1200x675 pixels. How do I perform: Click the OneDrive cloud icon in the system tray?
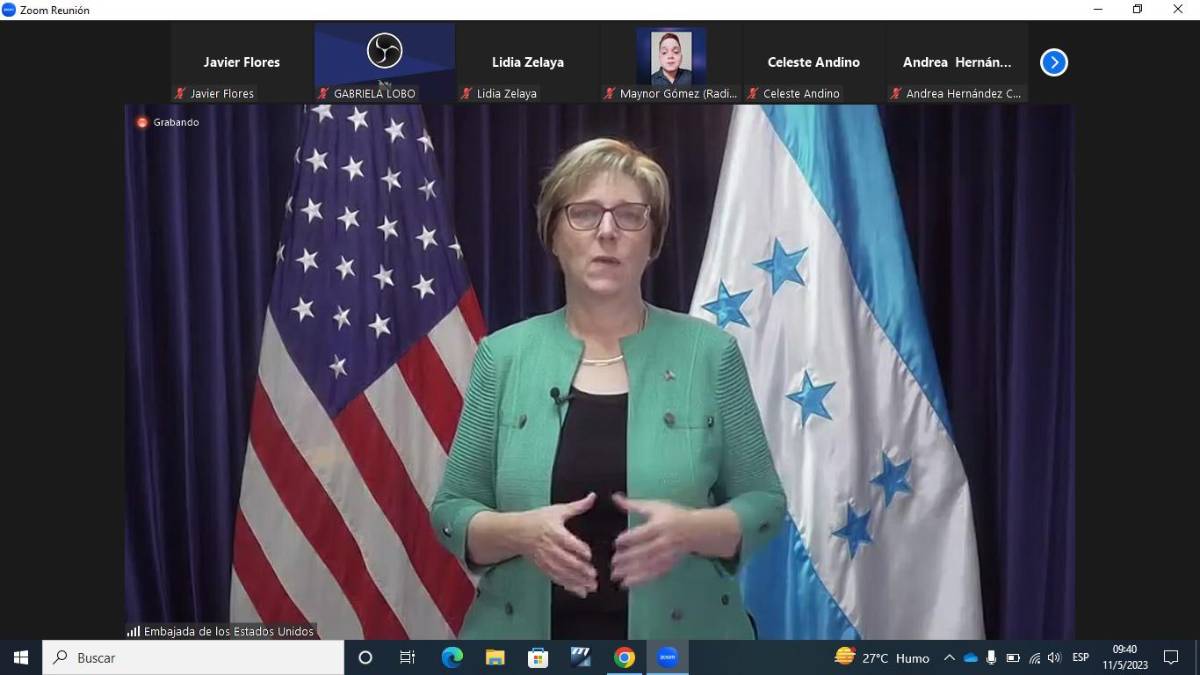pos(969,657)
